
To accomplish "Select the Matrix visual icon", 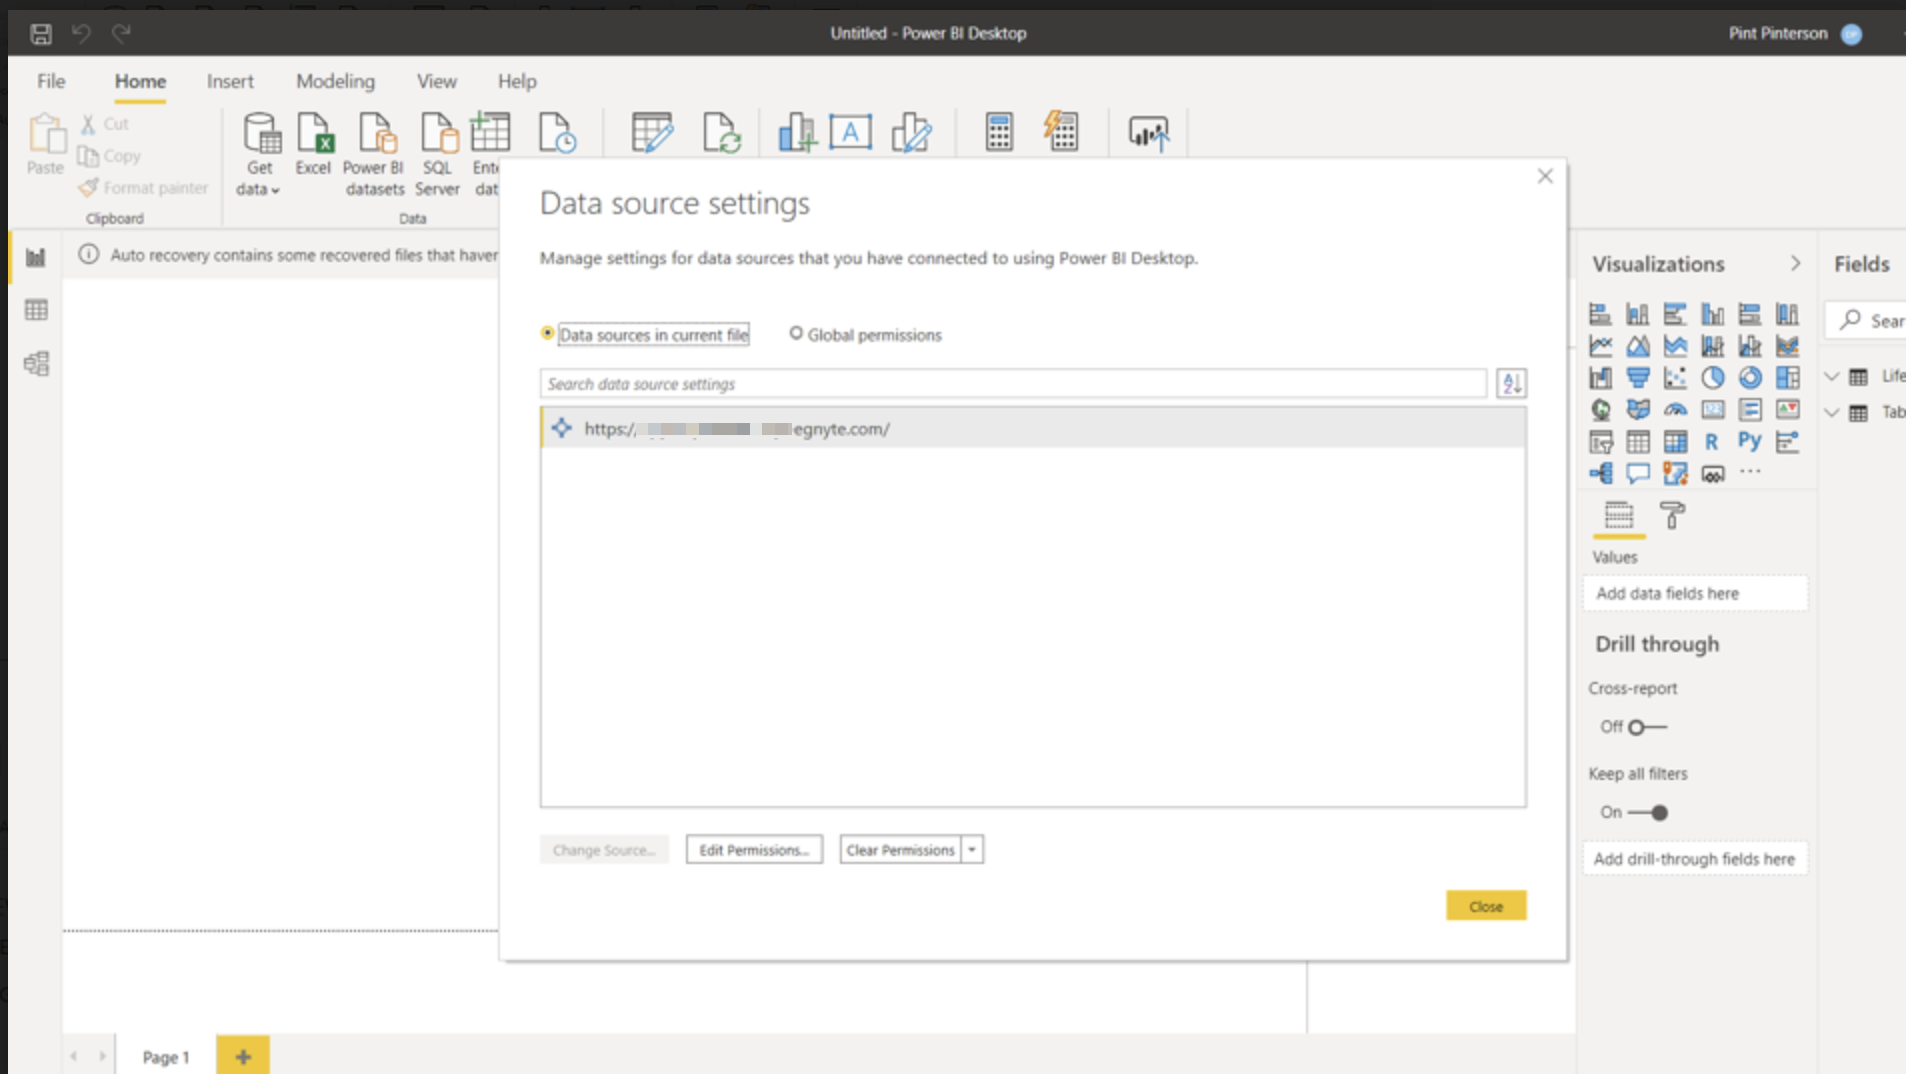I will tap(1675, 441).
